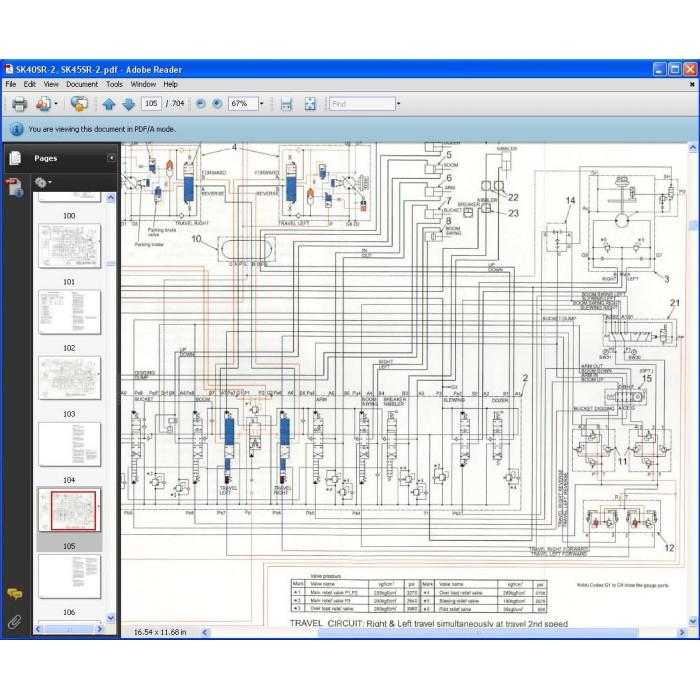The height and width of the screenshot is (700, 700).
Task: Open the Find options dropdown arrow
Action: 398,104
